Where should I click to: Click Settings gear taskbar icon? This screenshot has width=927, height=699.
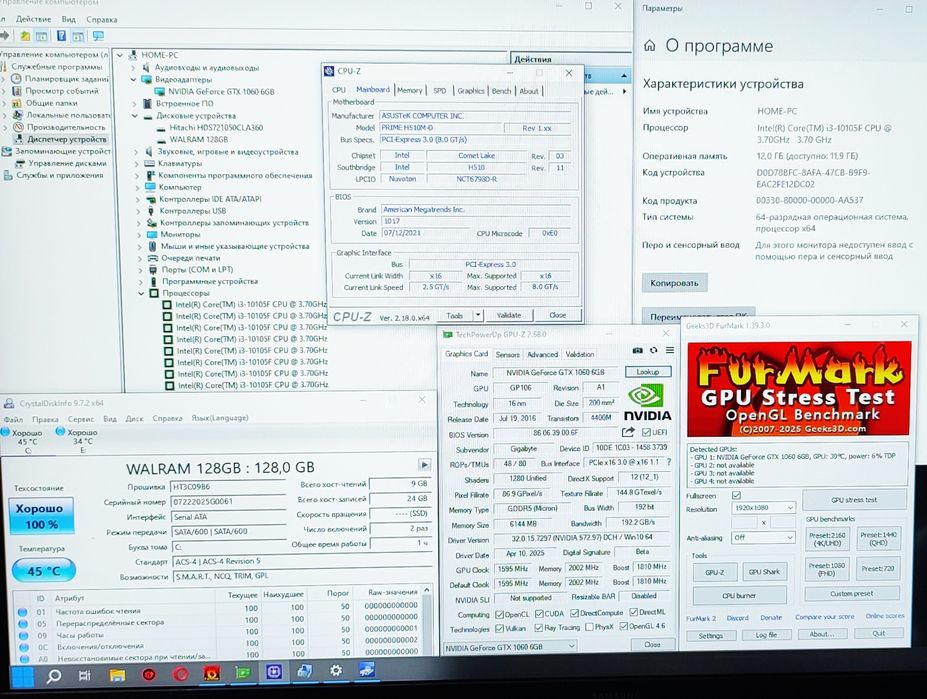click(x=336, y=671)
